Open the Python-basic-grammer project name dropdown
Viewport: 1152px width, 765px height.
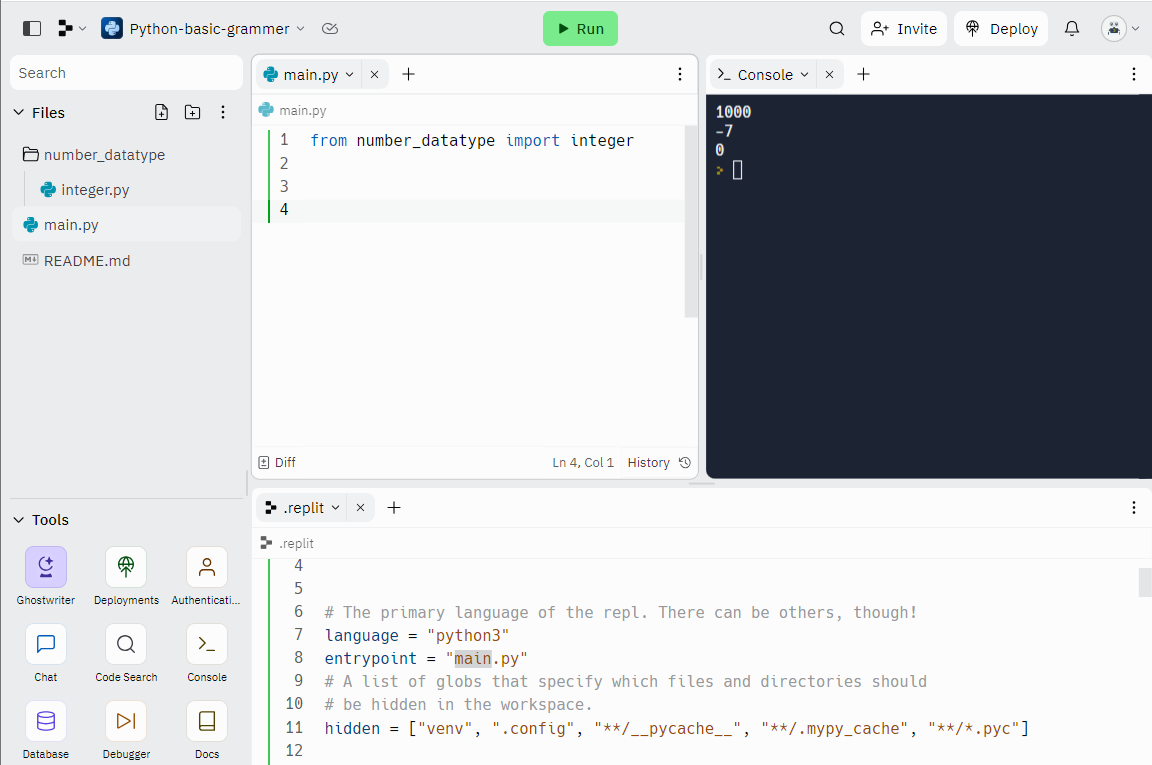pos(203,29)
